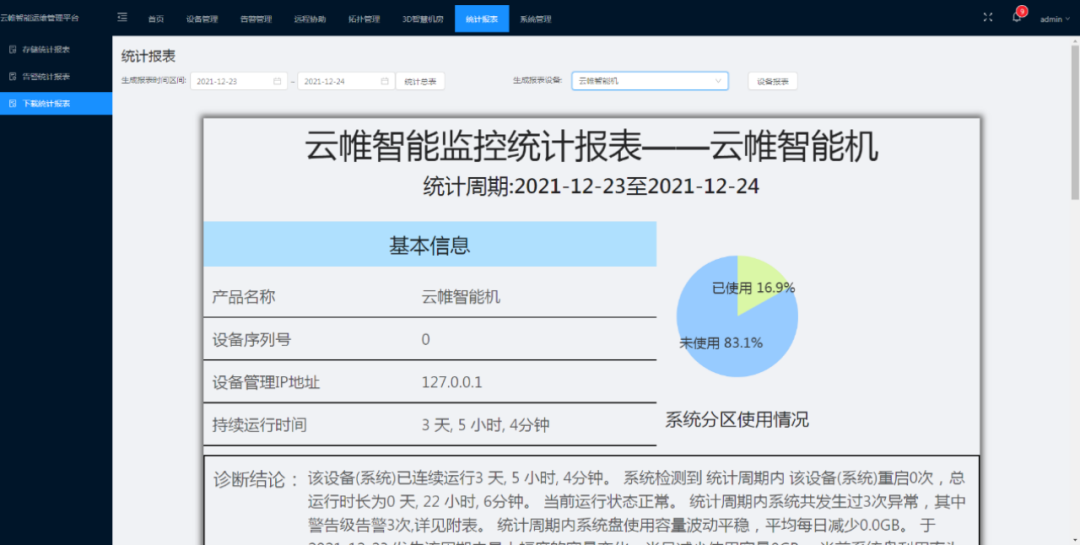Click the red notification badge 9

tap(1022, 12)
